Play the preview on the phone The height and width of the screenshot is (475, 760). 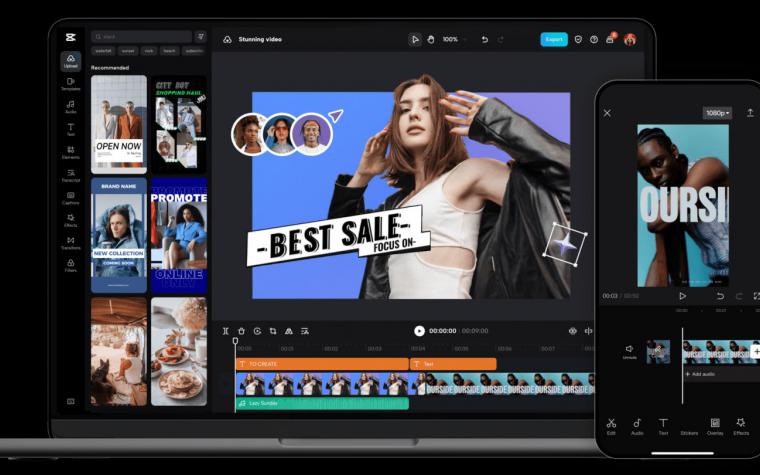[x=682, y=296]
